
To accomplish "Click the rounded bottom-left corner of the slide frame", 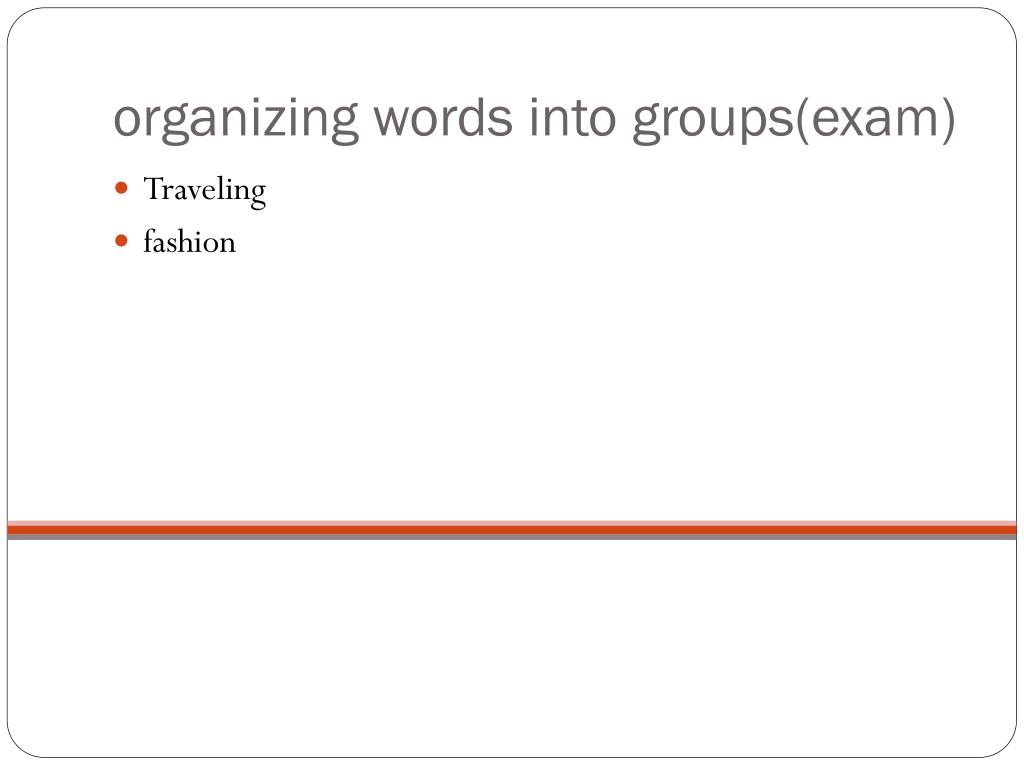I will (x=18, y=746).
